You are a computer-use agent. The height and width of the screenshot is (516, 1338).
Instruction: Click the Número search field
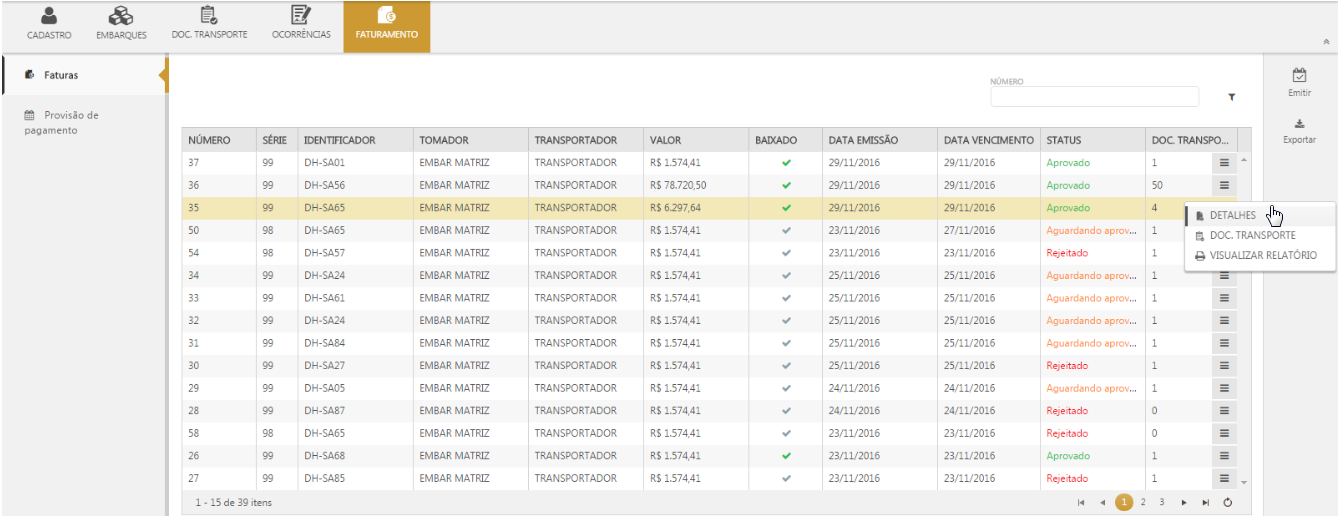[1094, 97]
